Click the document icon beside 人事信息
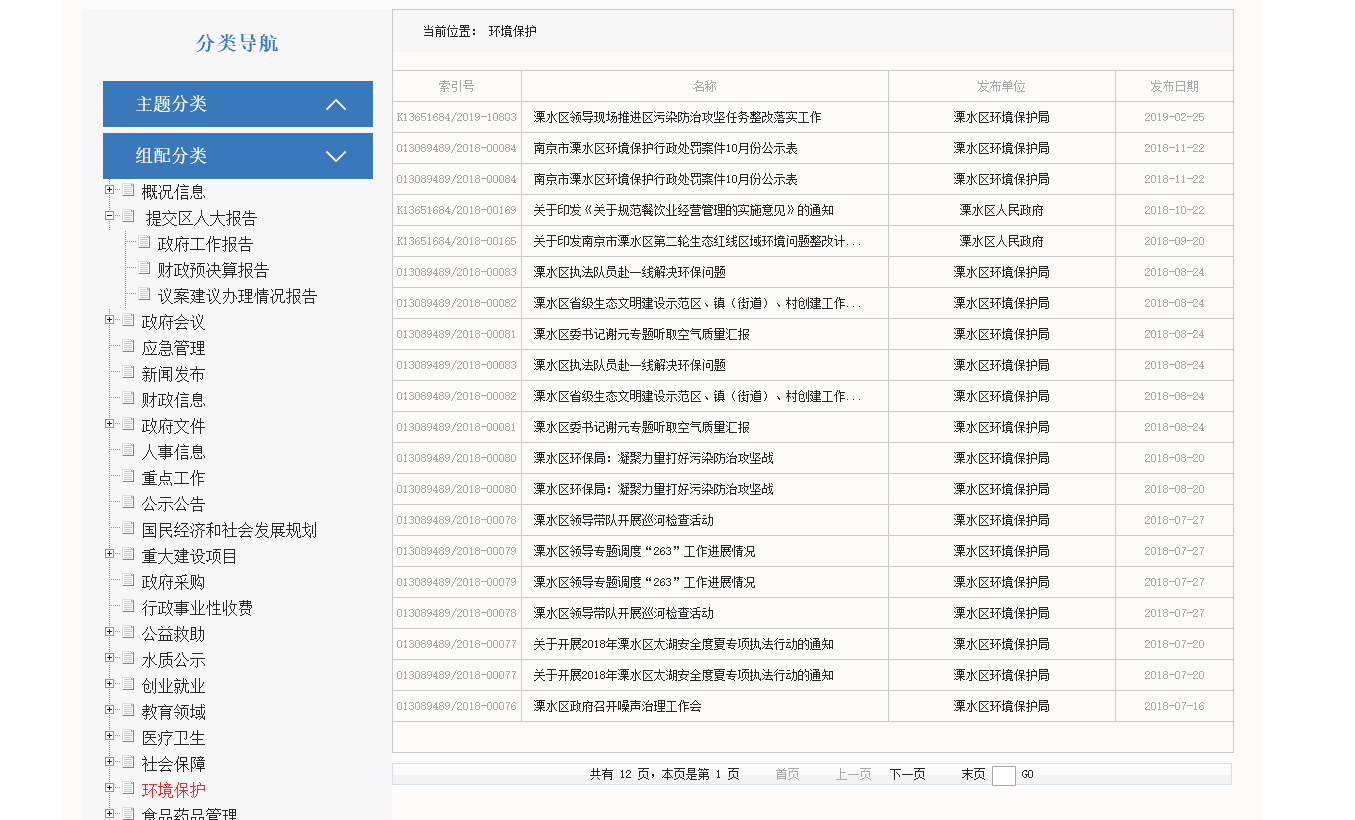This screenshot has width=1355, height=820. [x=128, y=450]
